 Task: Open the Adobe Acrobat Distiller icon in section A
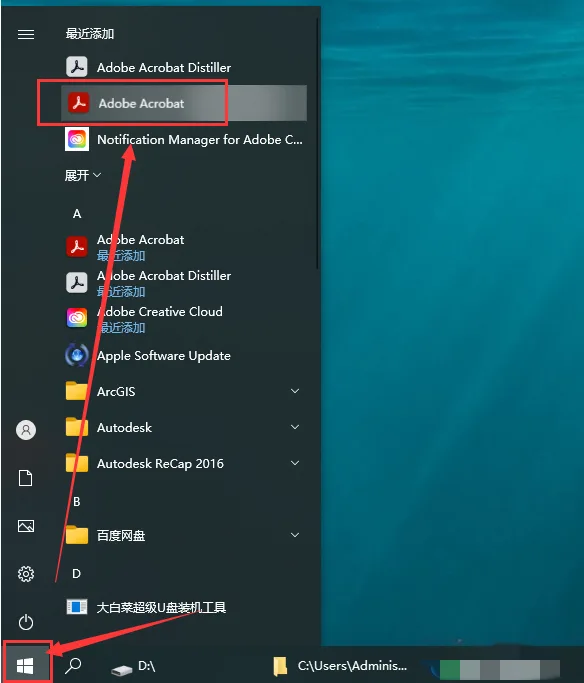[x=77, y=283]
